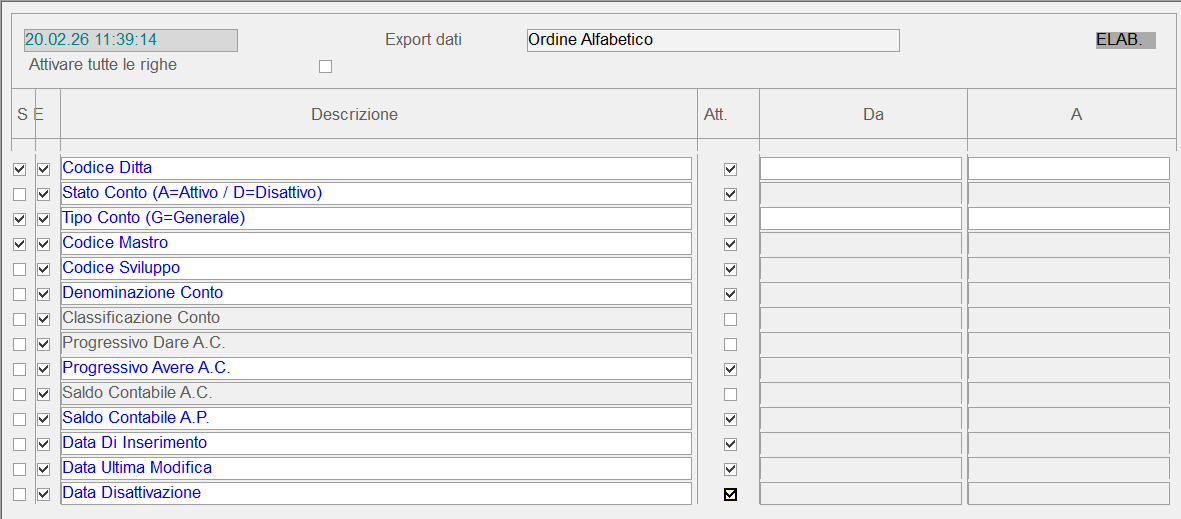1181x519 pixels.
Task: Enable Att. checkbox for Progressivo Dare A.C.
Action: pos(730,344)
